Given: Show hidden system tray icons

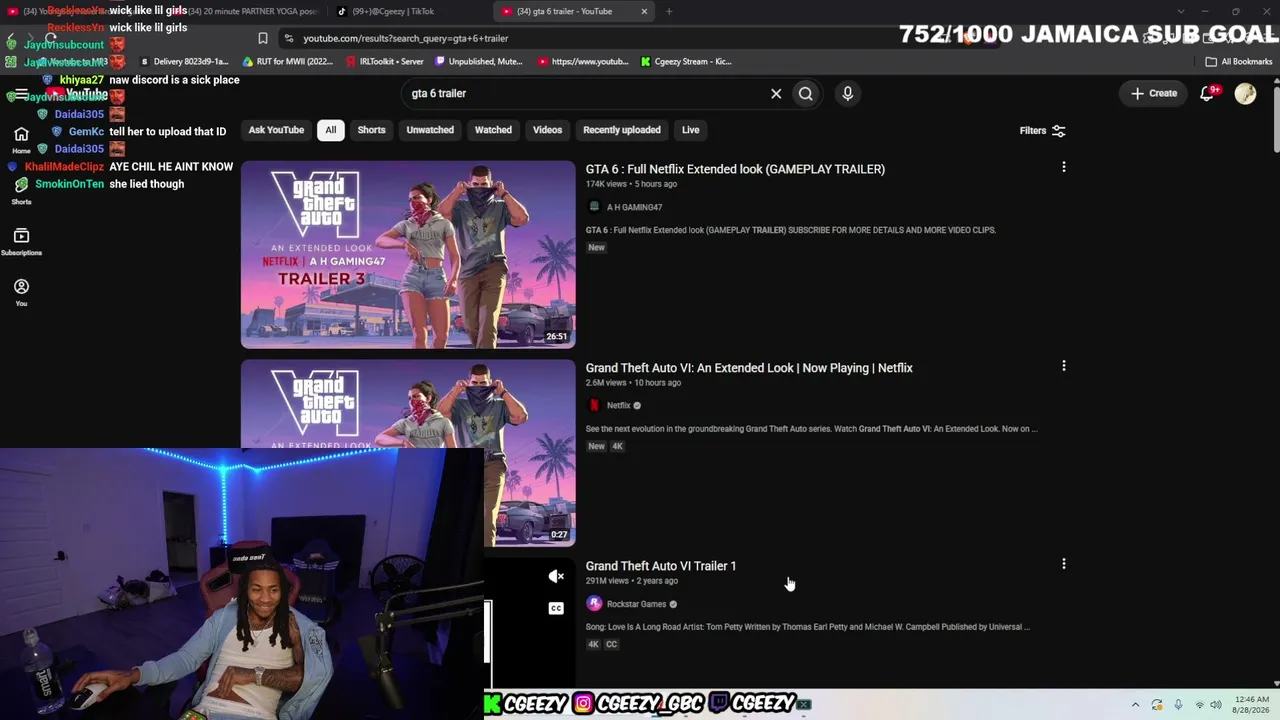Looking at the screenshot, I should click(1135, 705).
